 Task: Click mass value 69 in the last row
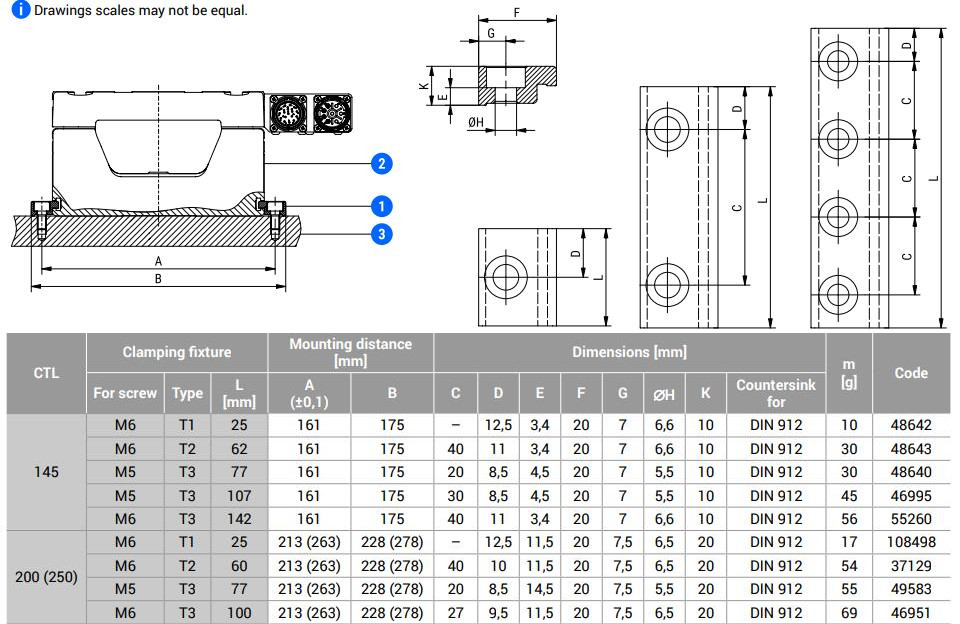[x=849, y=613]
